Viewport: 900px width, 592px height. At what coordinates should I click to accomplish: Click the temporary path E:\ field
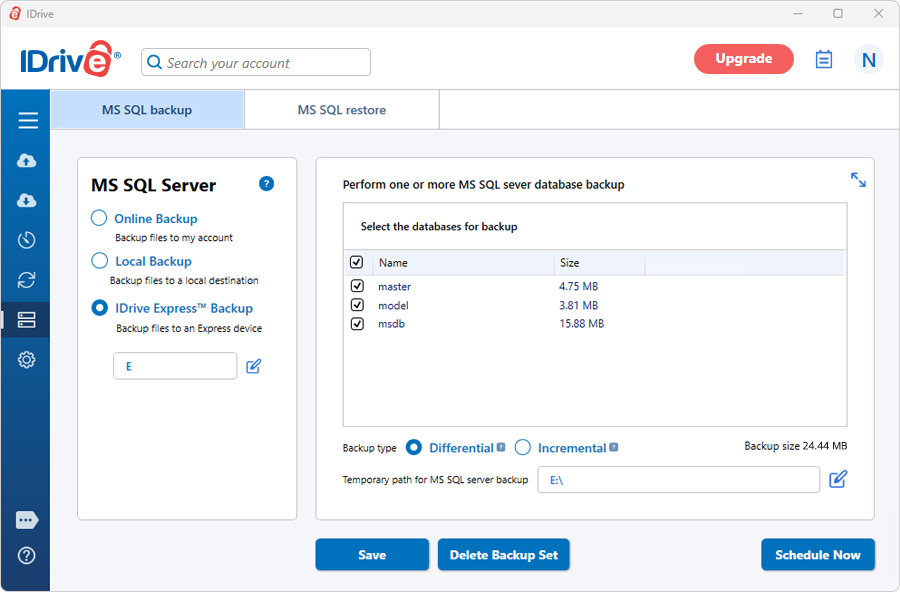(678, 479)
